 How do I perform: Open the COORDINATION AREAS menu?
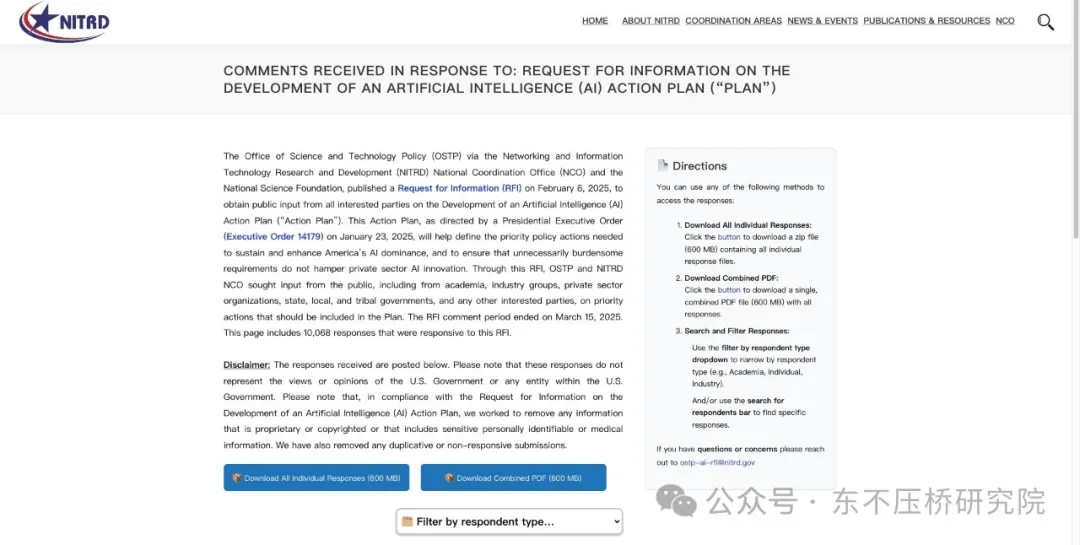734,21
